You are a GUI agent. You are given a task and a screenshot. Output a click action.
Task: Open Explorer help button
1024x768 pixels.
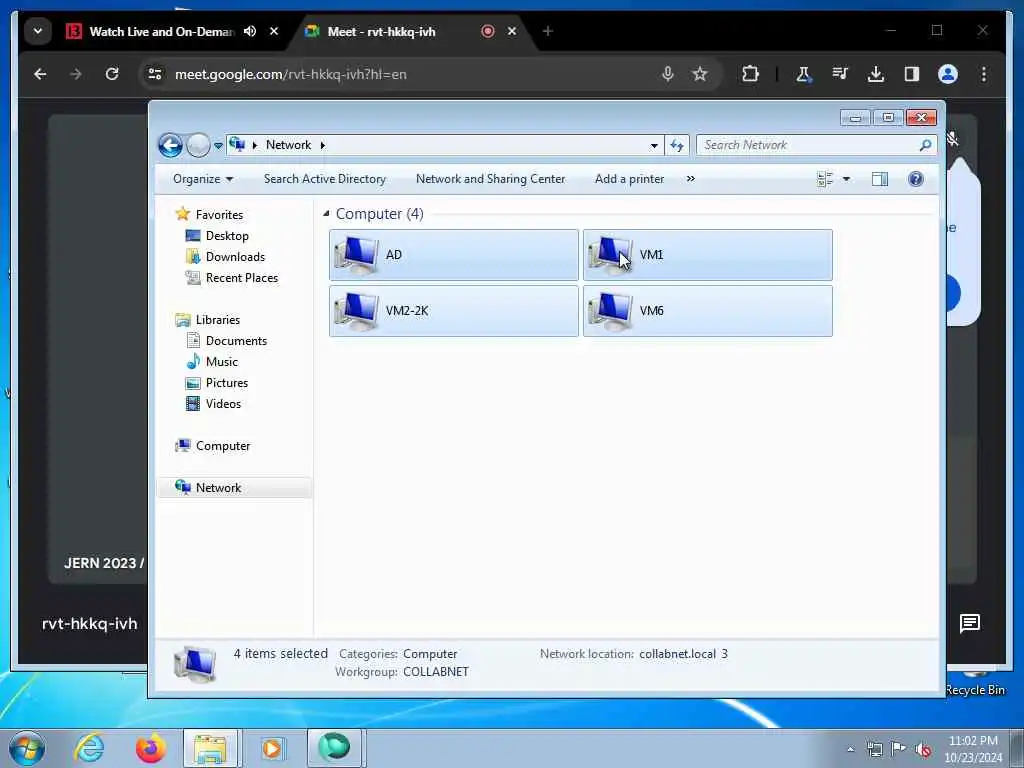click(916, 179)
